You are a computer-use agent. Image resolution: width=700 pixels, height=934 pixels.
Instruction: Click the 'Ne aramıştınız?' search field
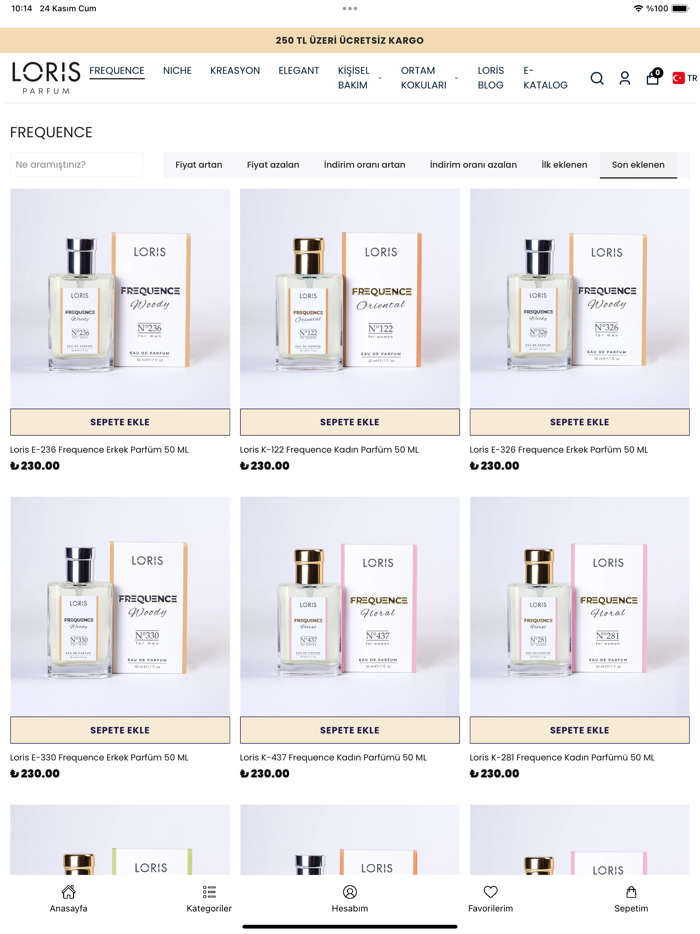click(77, 164)
